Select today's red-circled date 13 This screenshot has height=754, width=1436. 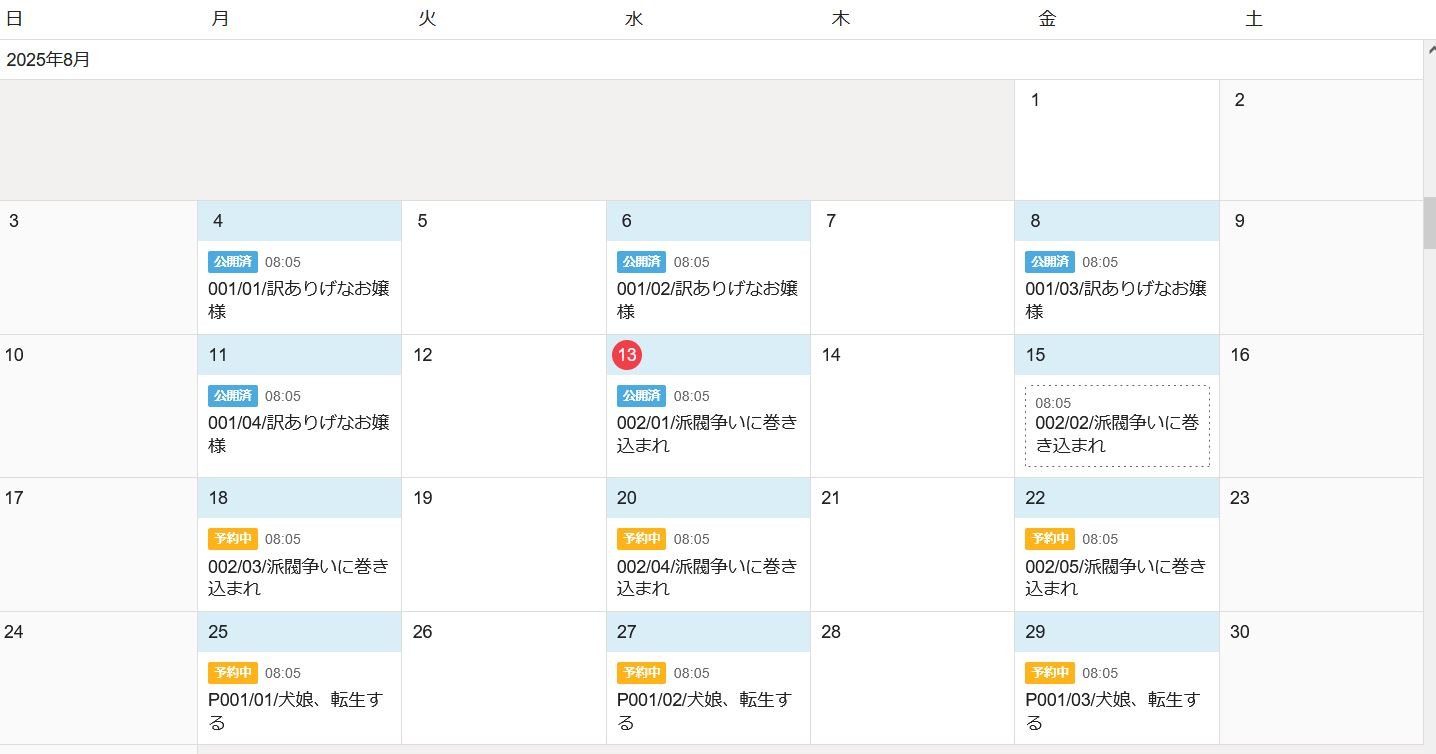[627, 355]
